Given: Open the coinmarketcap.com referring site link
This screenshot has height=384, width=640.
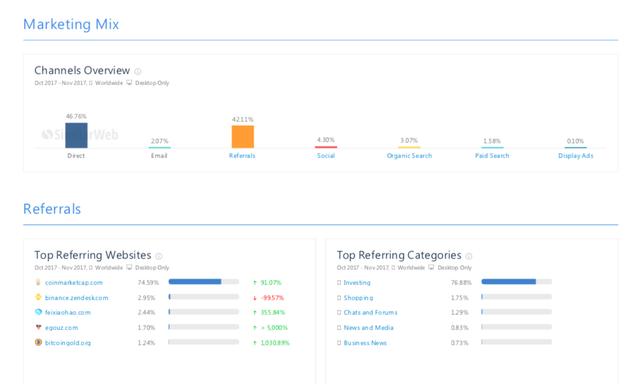Looking at the screenshot, I should 74,282.
